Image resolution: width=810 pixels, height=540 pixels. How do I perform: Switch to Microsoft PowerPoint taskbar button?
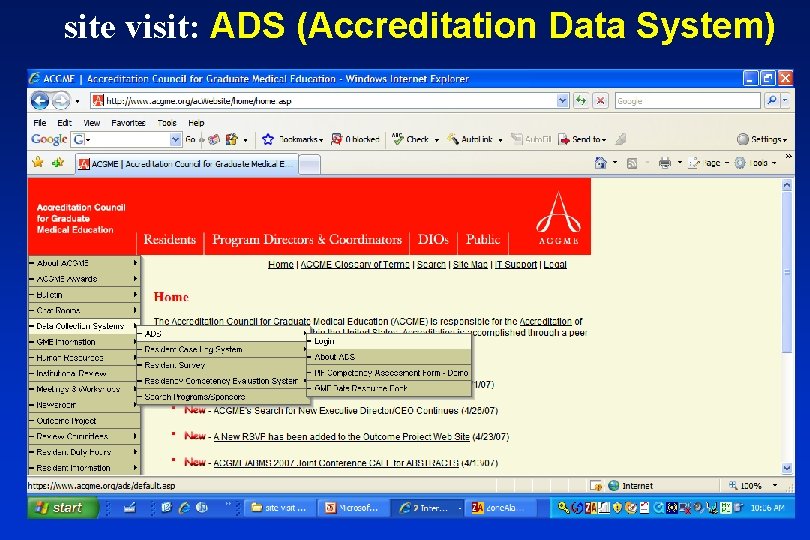tap(353, 508)
